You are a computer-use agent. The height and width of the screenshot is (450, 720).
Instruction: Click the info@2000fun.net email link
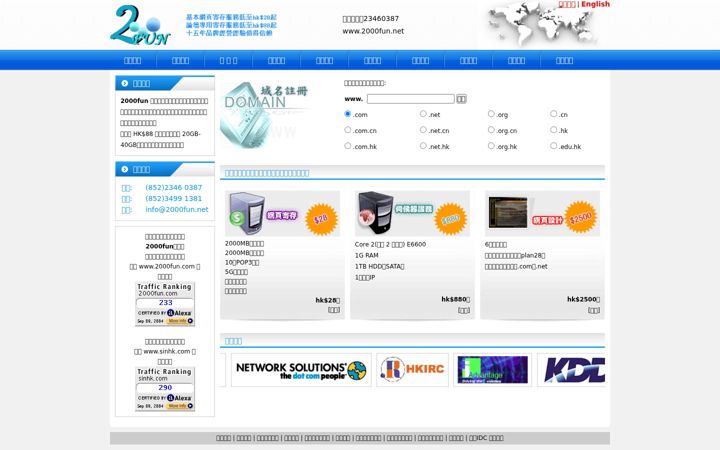point(177,209)
